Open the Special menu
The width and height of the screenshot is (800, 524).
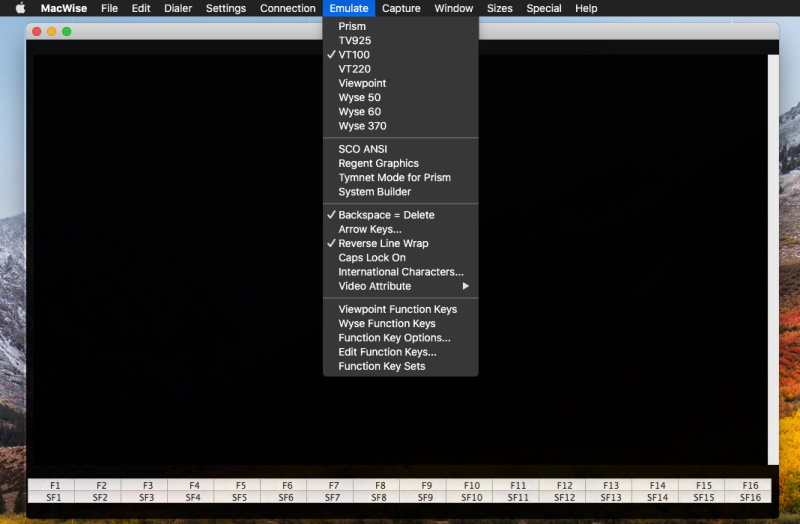[544, 8]
